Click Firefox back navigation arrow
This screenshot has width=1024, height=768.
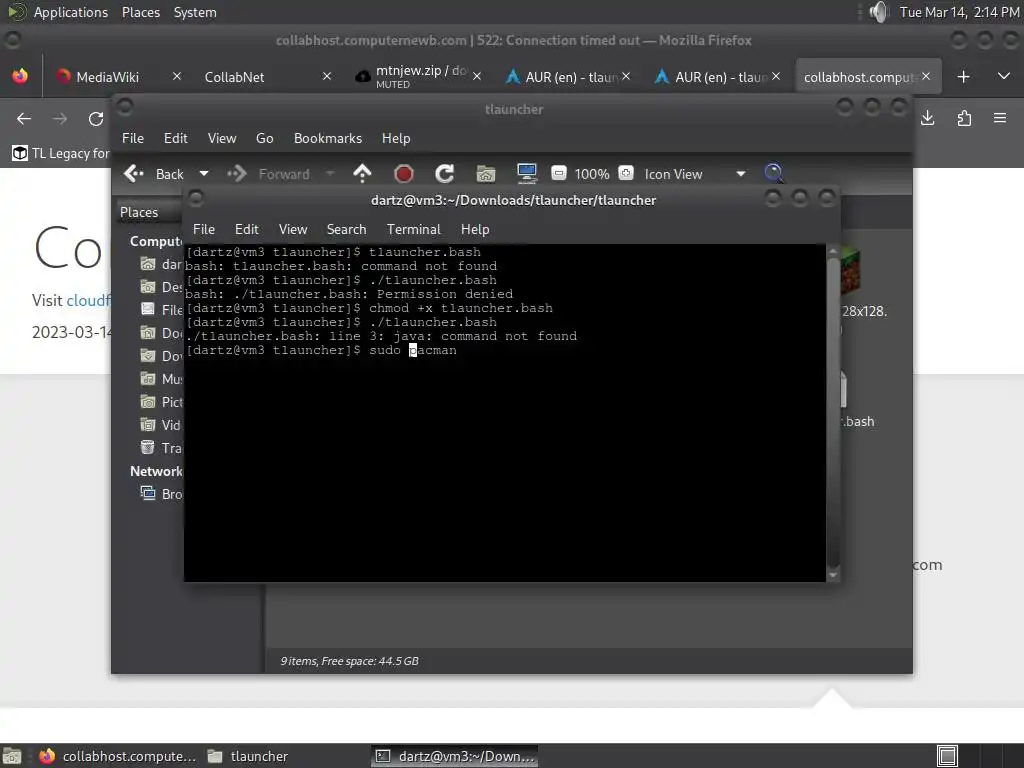24,118
